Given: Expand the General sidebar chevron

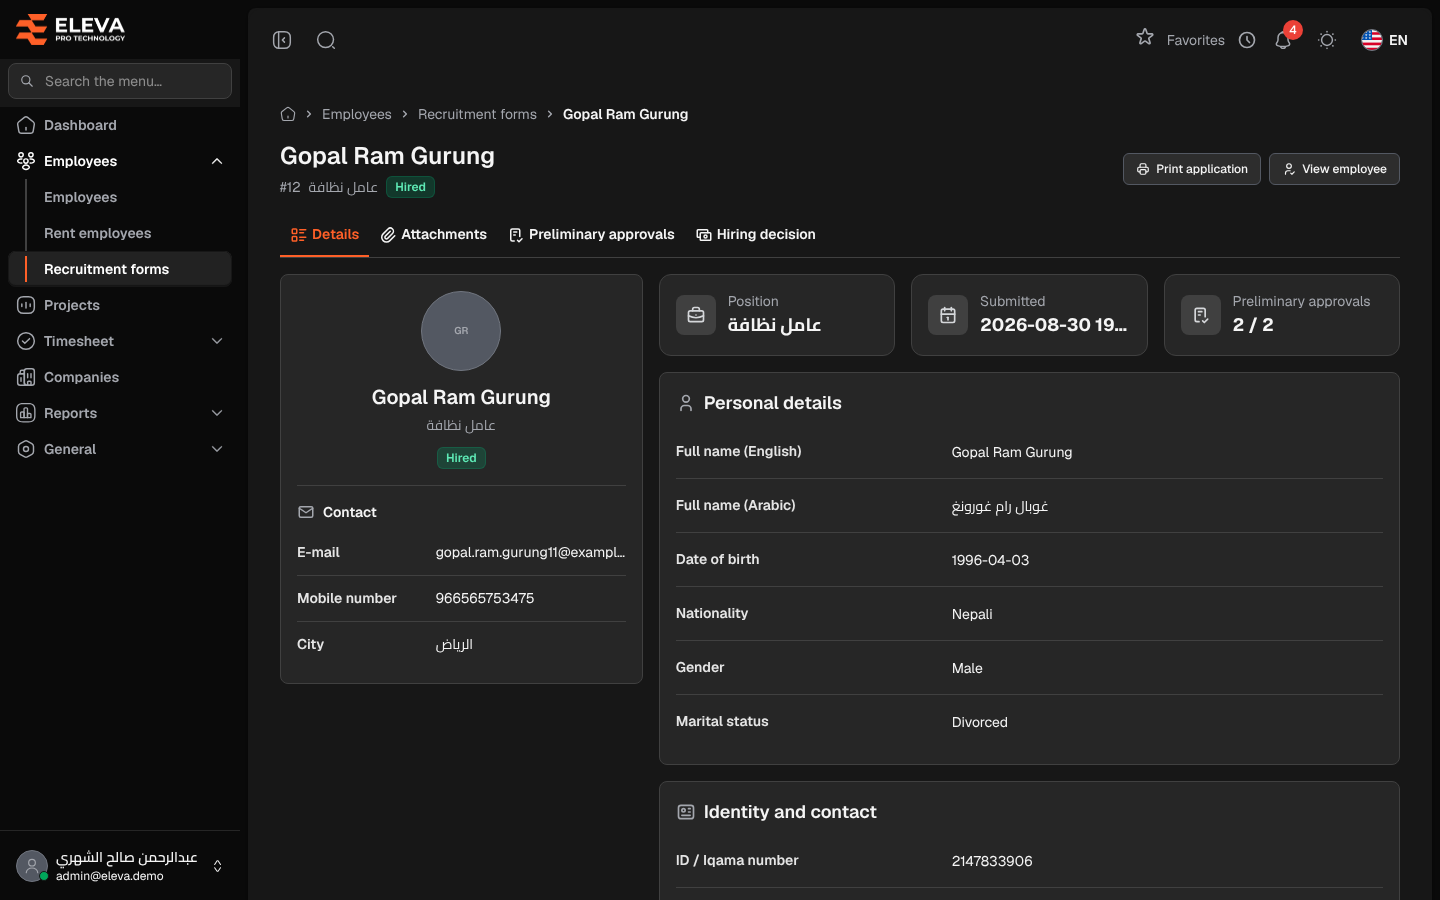Looking at the screenshot, I should (x=217, y=449).
